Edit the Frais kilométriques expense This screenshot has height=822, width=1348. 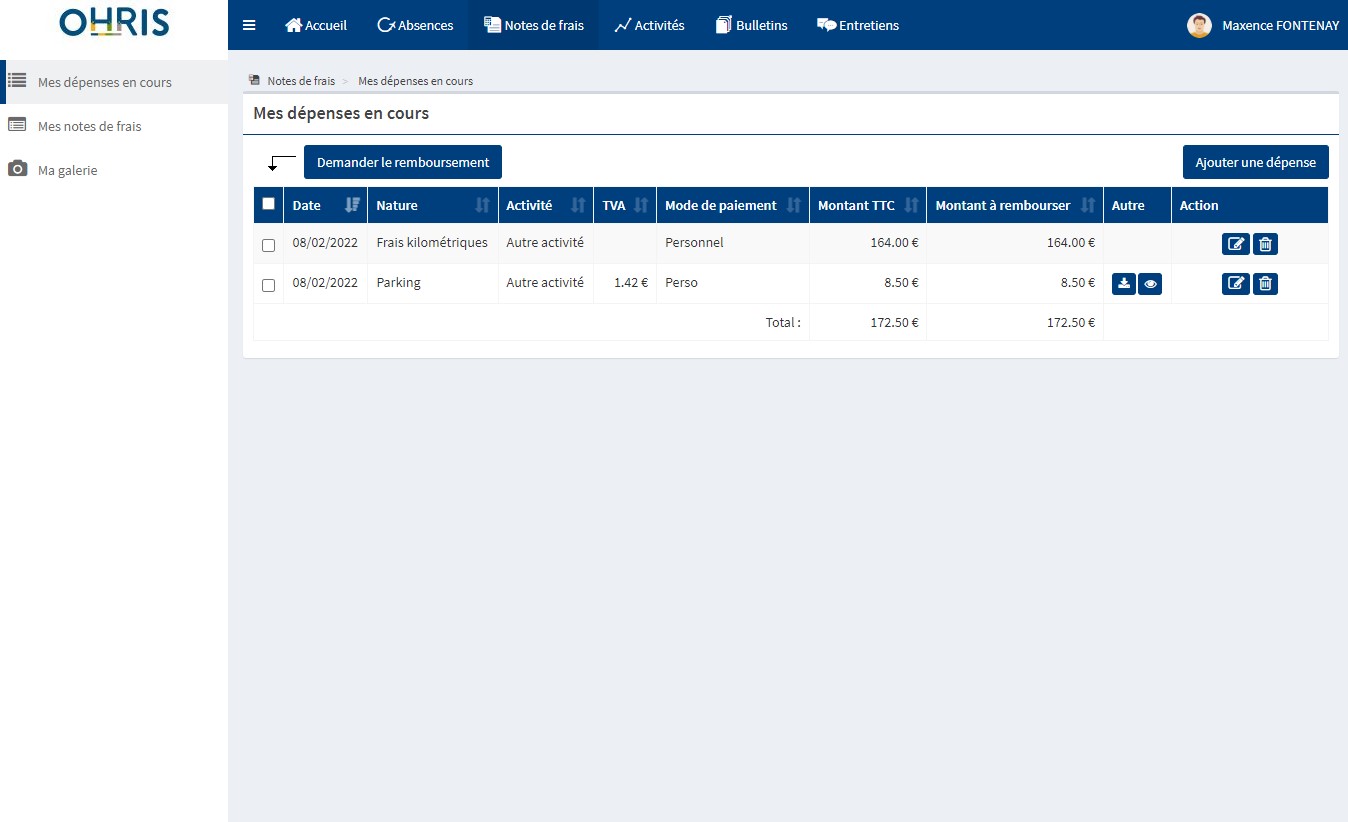[1236, 244]
